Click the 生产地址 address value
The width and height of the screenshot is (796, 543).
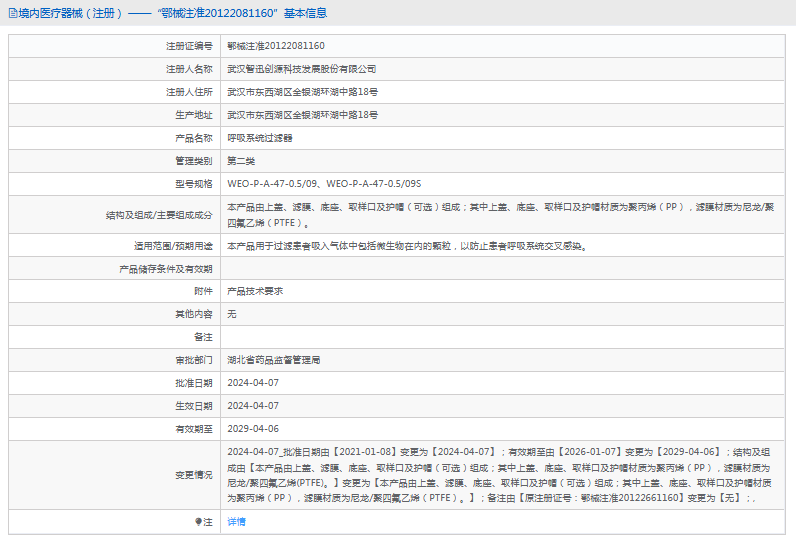pos(303,115)
